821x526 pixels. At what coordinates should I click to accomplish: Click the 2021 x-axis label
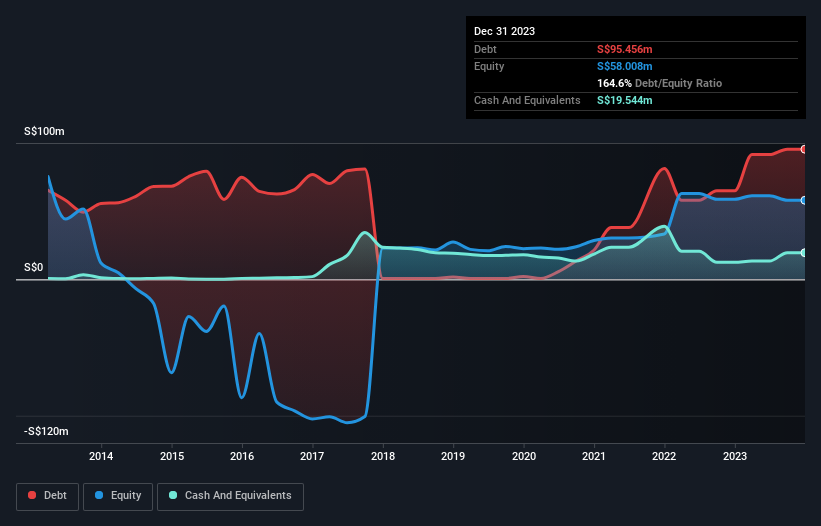tap(594, 456)
